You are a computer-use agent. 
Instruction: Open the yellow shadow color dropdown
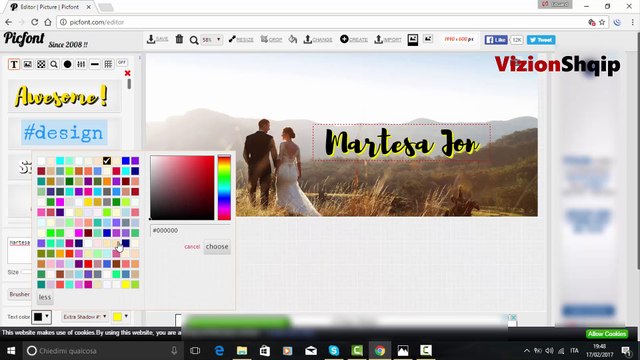121,317
